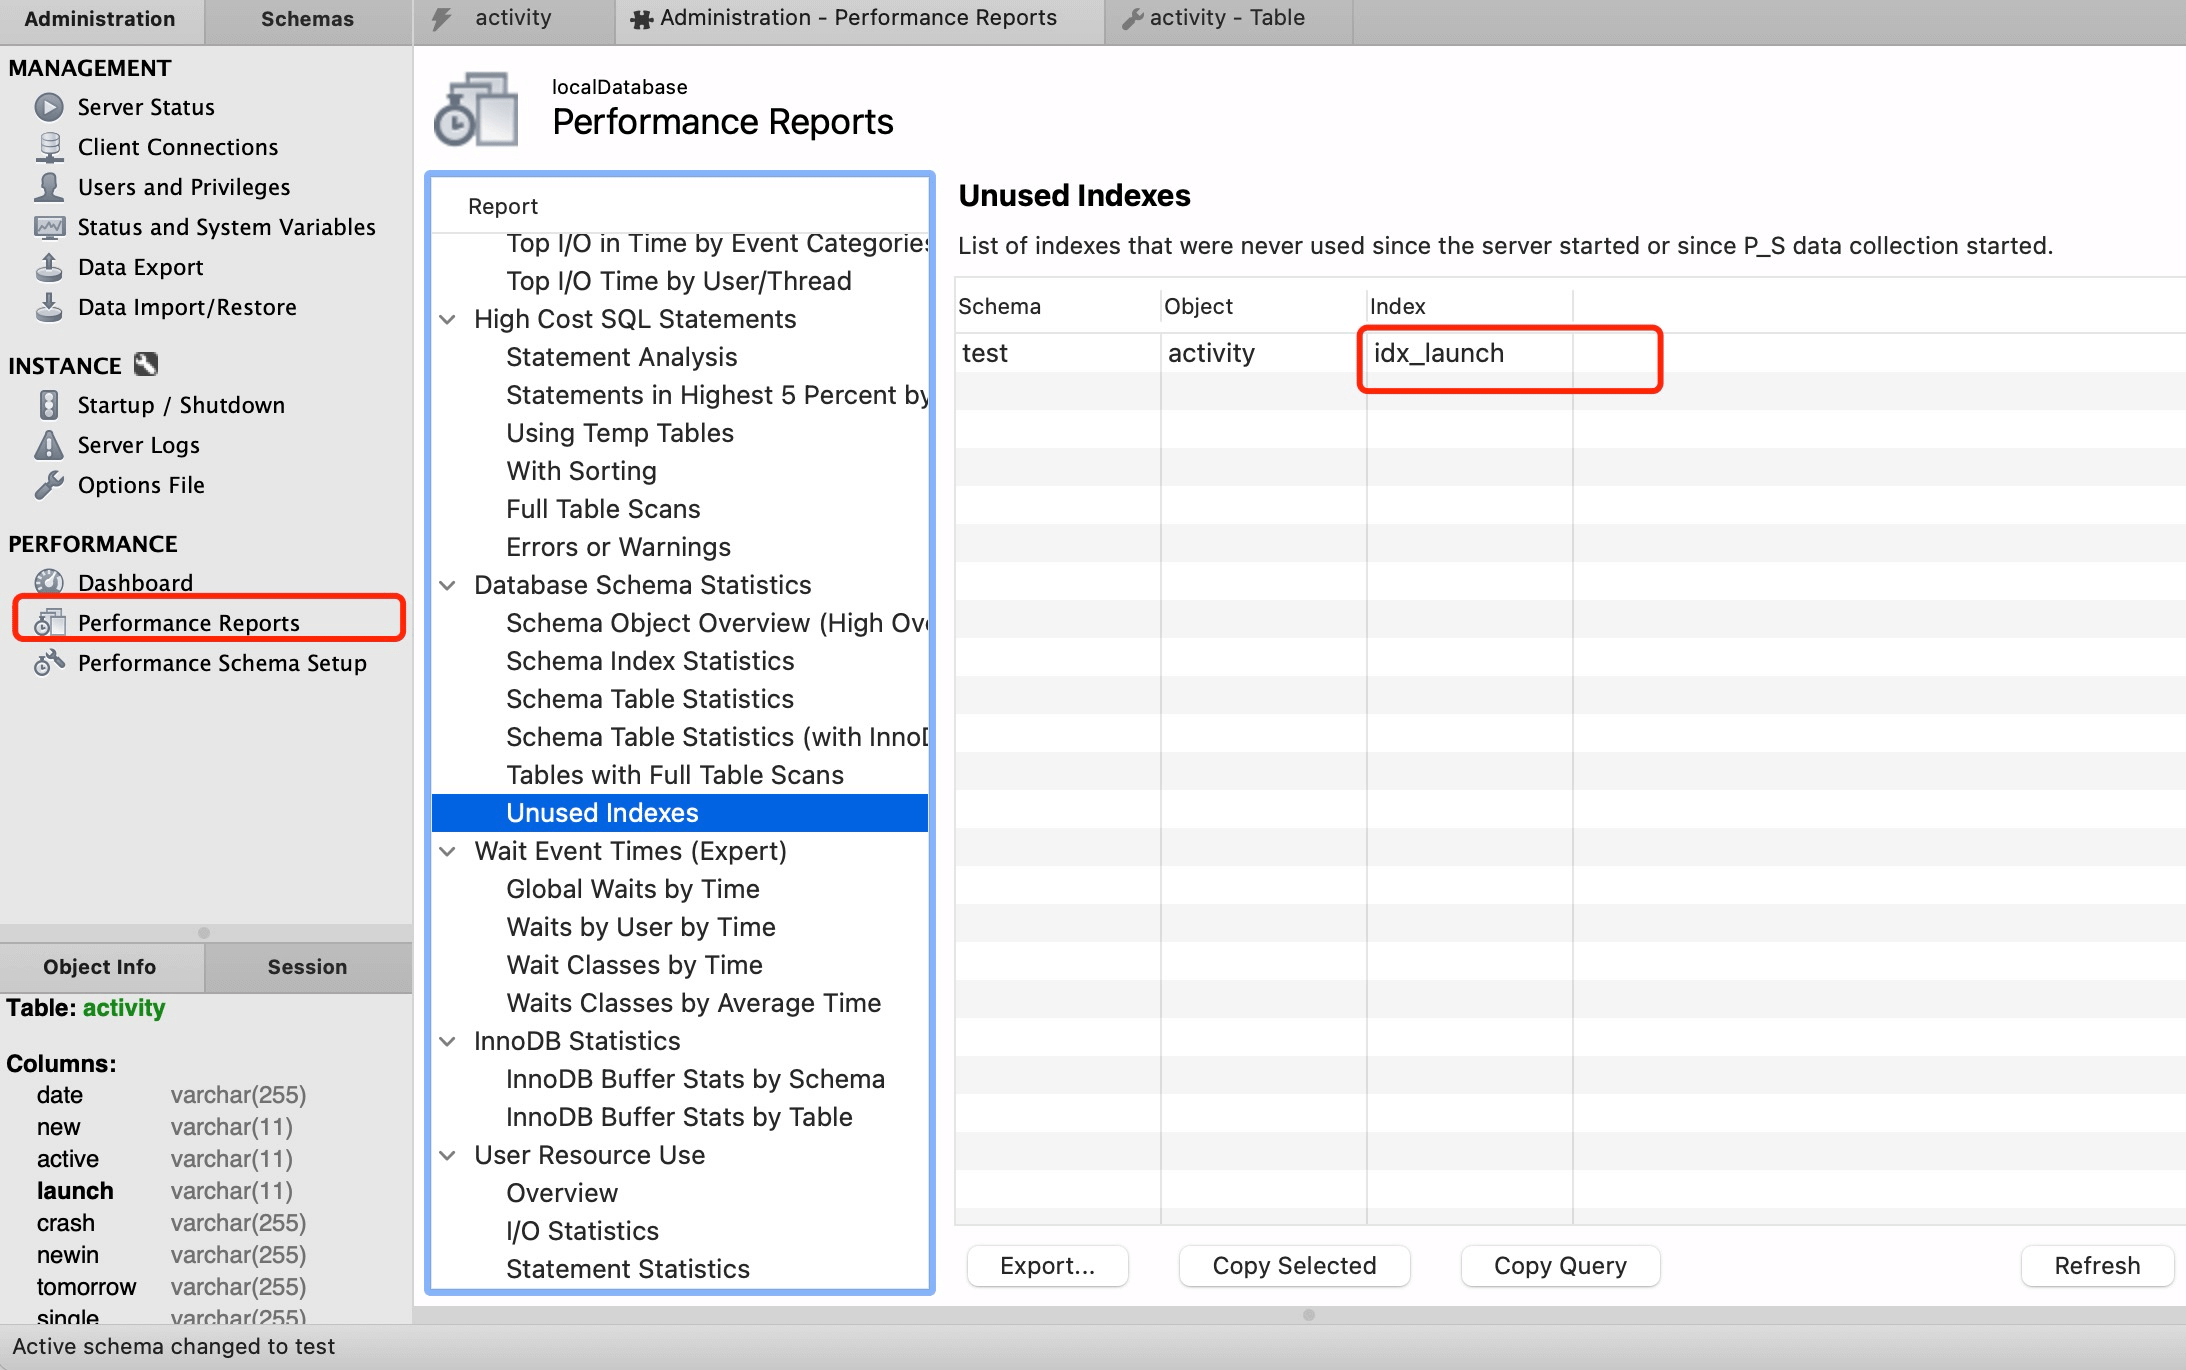This screenshot has width=2186, height=1370.
Task: Click Status and System Variables icon
Action: click(49, 227)
